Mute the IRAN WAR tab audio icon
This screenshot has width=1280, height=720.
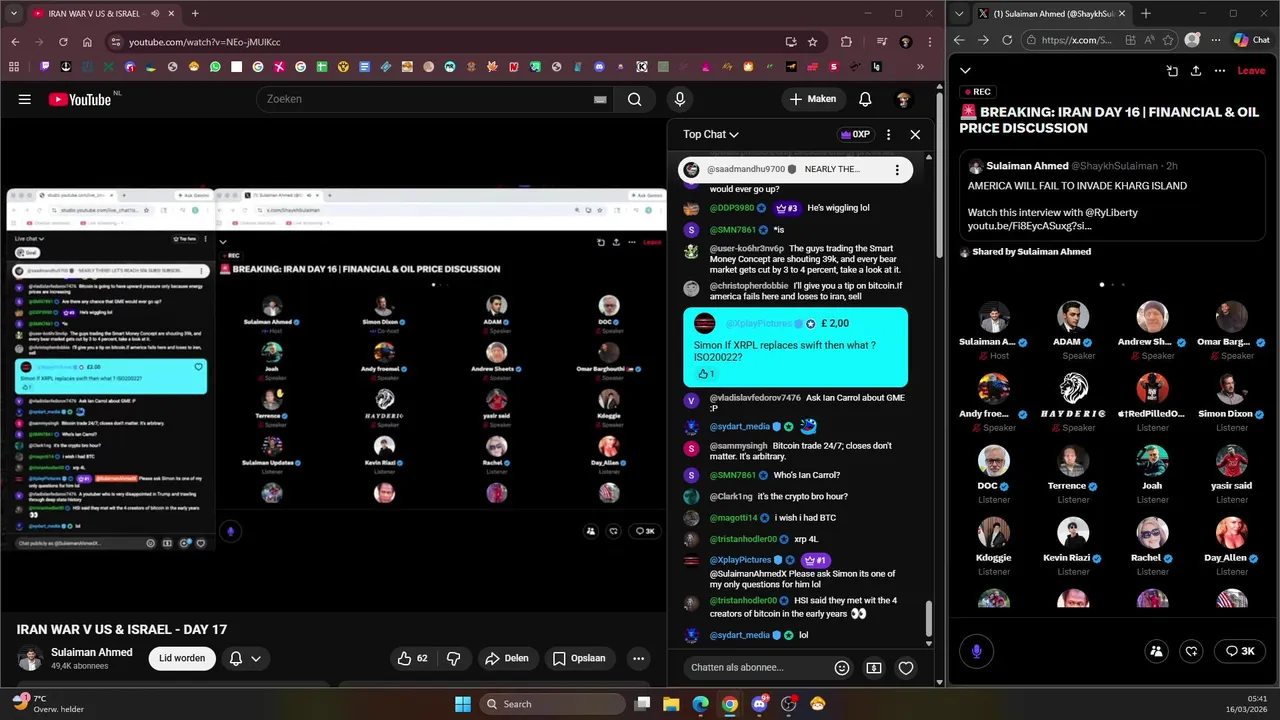coord(155,14)
